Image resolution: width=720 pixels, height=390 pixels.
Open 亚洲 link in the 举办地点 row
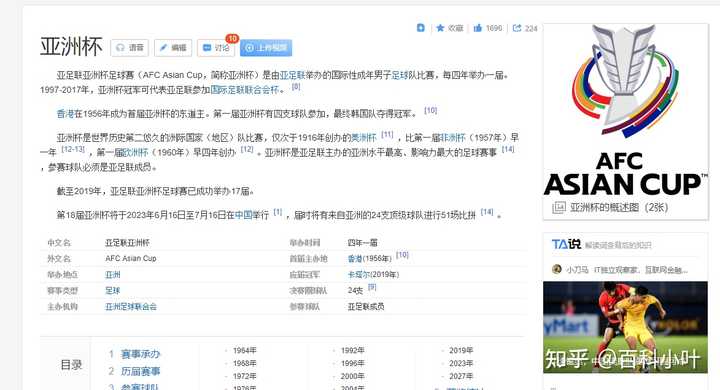(113, 275)
